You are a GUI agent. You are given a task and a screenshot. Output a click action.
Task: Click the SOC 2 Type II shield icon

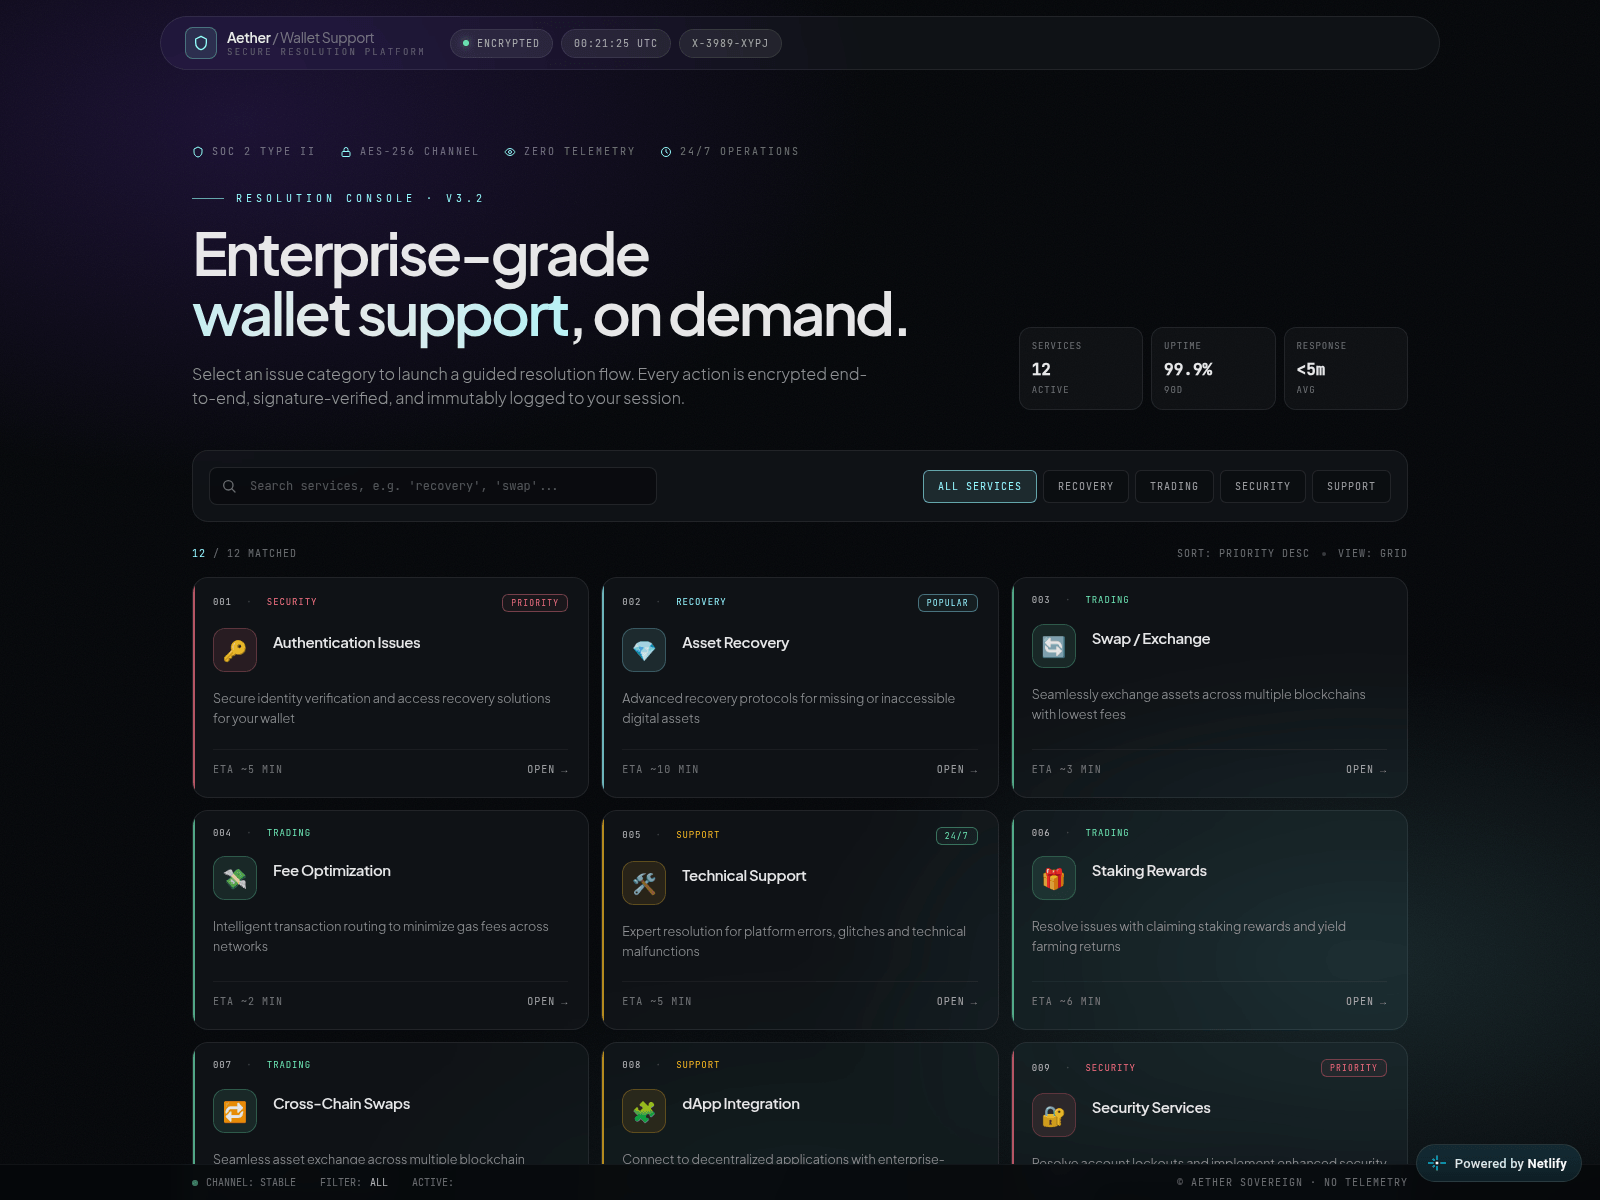click(x=198, y=152)
